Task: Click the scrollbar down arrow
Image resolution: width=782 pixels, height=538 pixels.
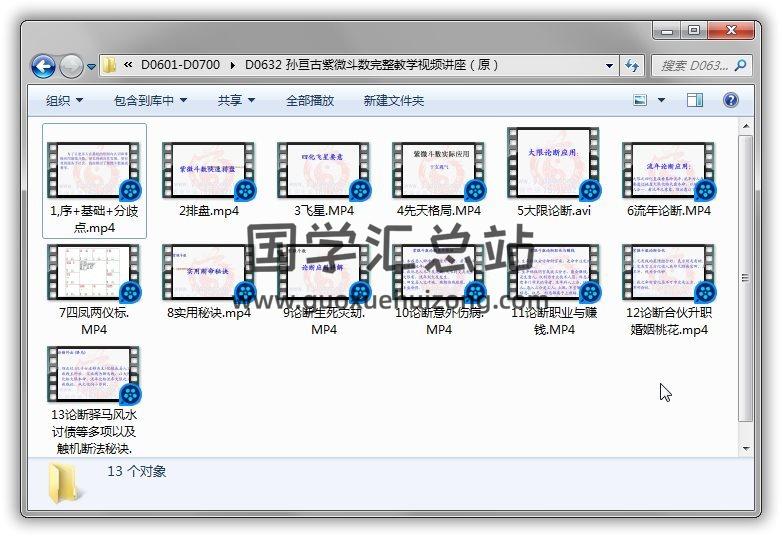Action: [x=746, y=448]
